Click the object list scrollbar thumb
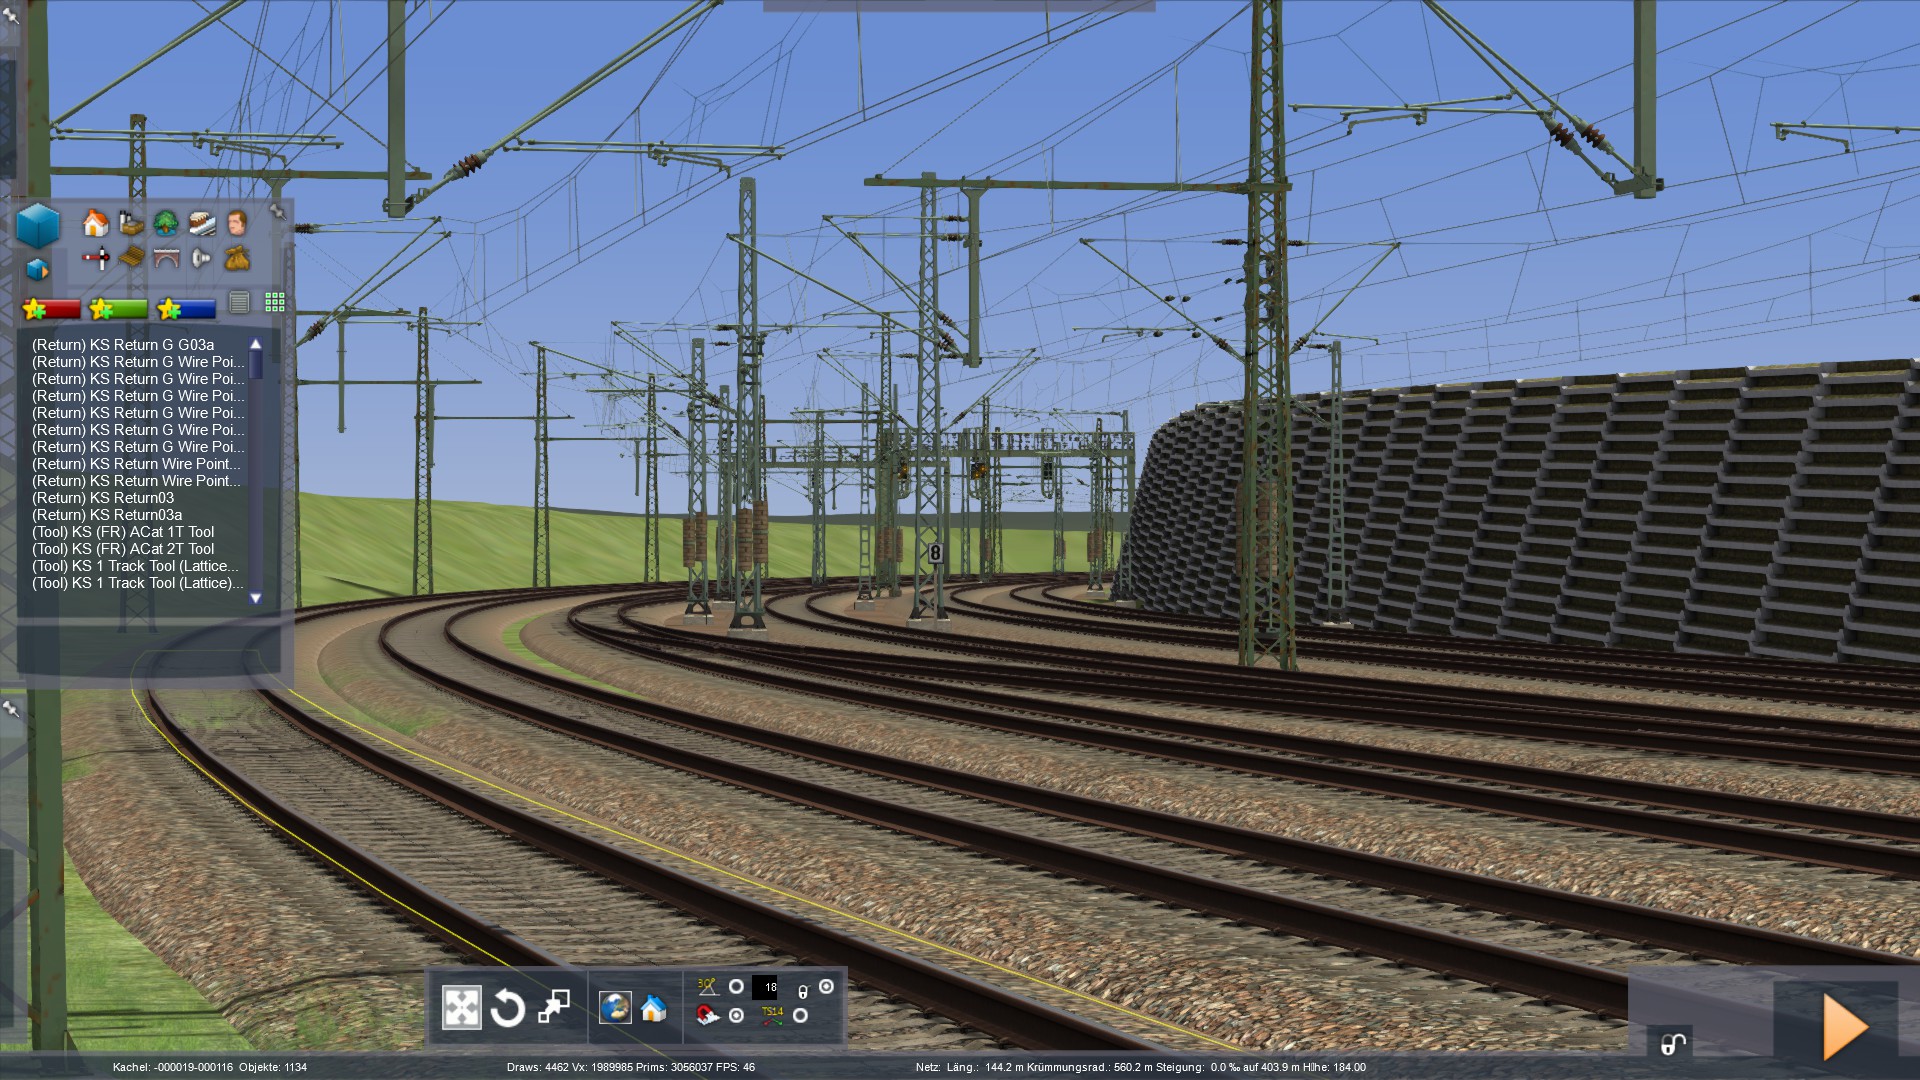The height and width of the screenshot is (1080, 1920). tap(255, 365)
